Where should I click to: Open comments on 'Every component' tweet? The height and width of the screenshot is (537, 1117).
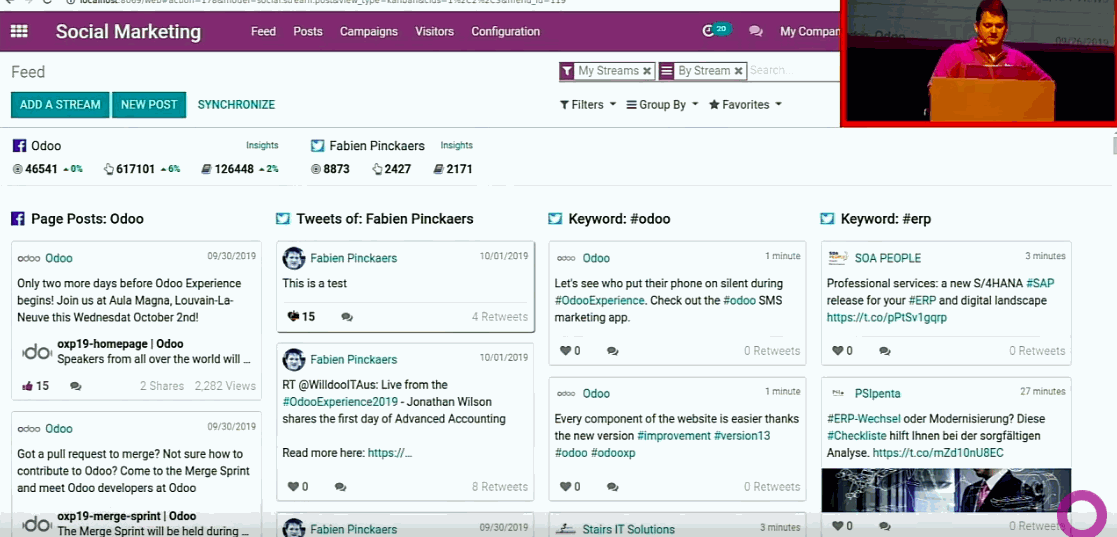click(612, 487)
